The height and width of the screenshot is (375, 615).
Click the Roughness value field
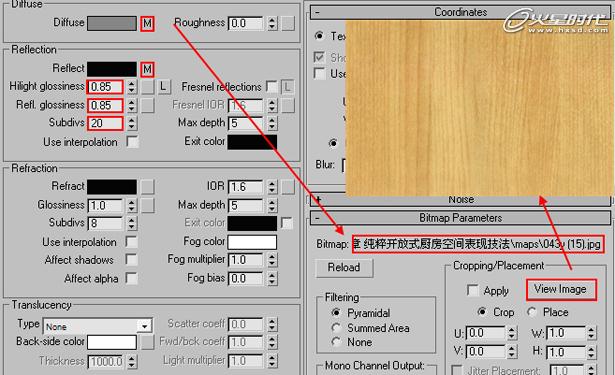coord(246,24)
